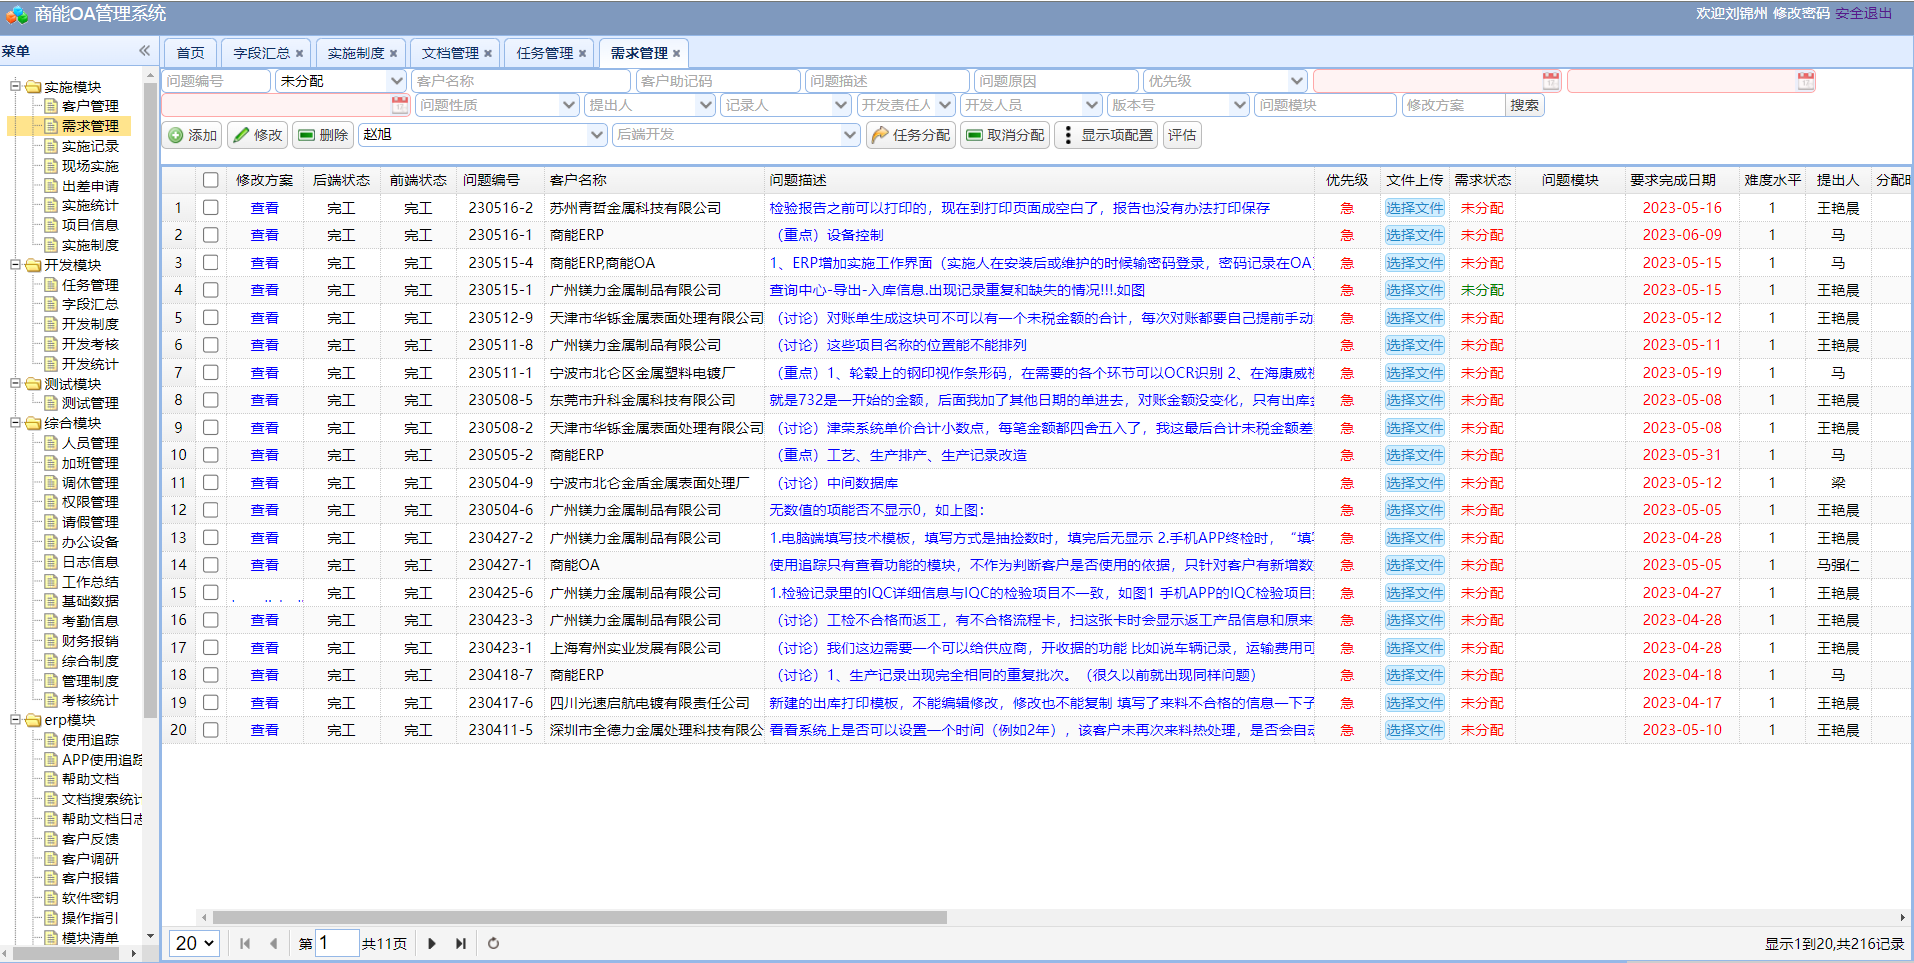Collapse the 菜单 sidebar with double-arrow icon
The image size is (1914, 963).
pyautogui.click(x=144, y=51)
